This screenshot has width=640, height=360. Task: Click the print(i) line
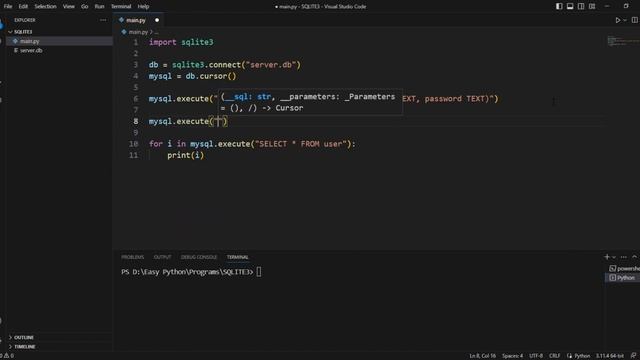pyautogui.click(x=185, y=156)
